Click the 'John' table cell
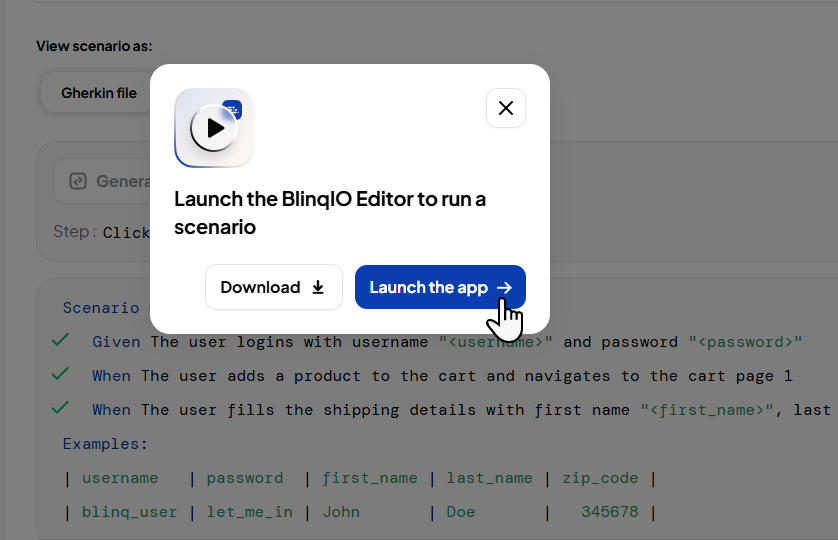The width and height of the screenshot is (838, 540). pos(341,512)
